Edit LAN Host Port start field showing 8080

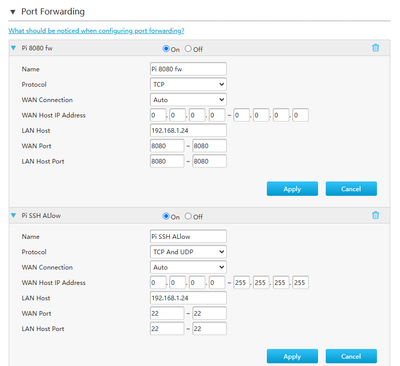(167, 161)
